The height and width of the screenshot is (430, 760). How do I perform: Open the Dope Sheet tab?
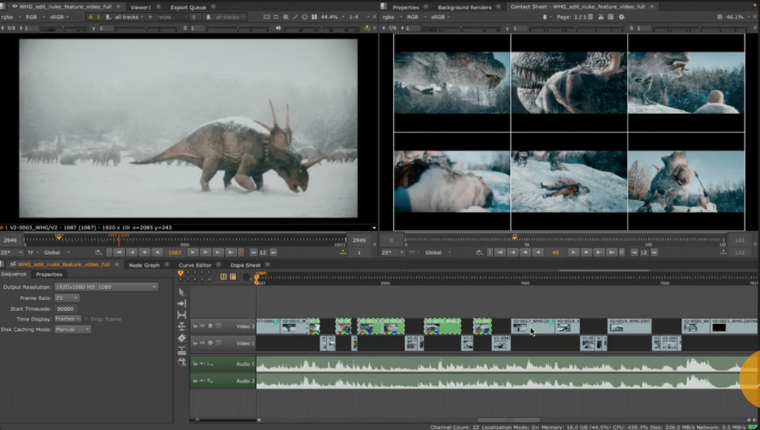[245, 265]
